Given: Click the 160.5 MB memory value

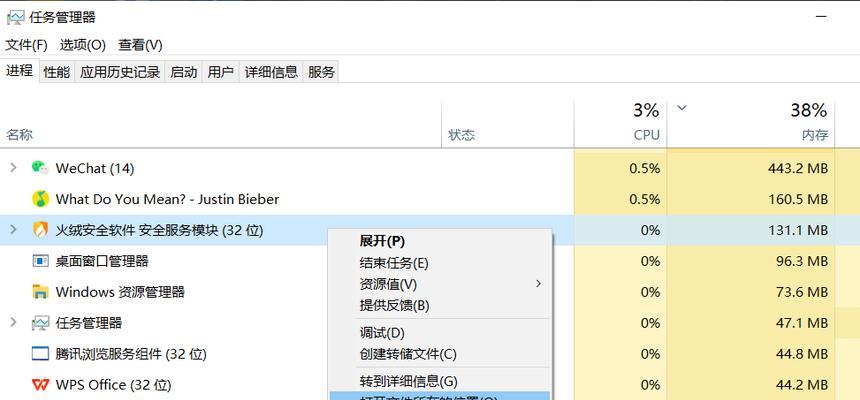Looking at the screenshot, I should pos(797,199).
